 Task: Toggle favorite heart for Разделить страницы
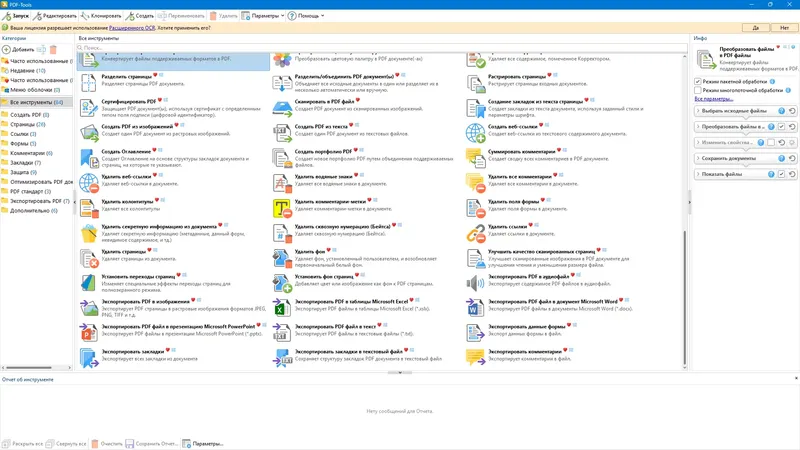(x=156, y=76)
